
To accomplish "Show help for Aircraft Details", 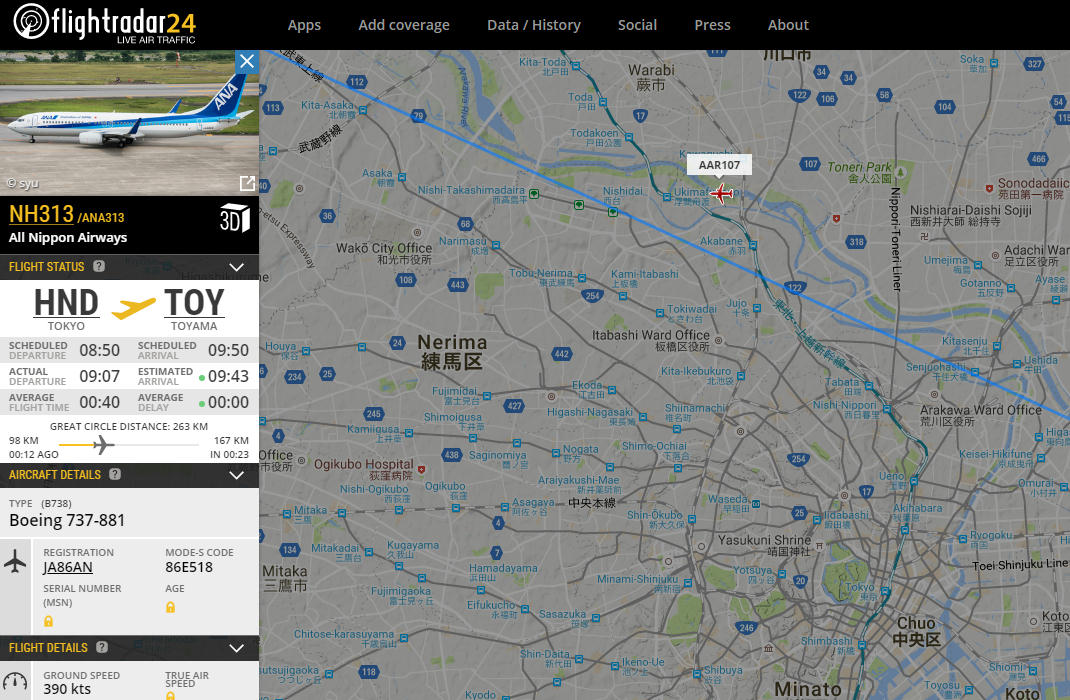I will (115, 474).
